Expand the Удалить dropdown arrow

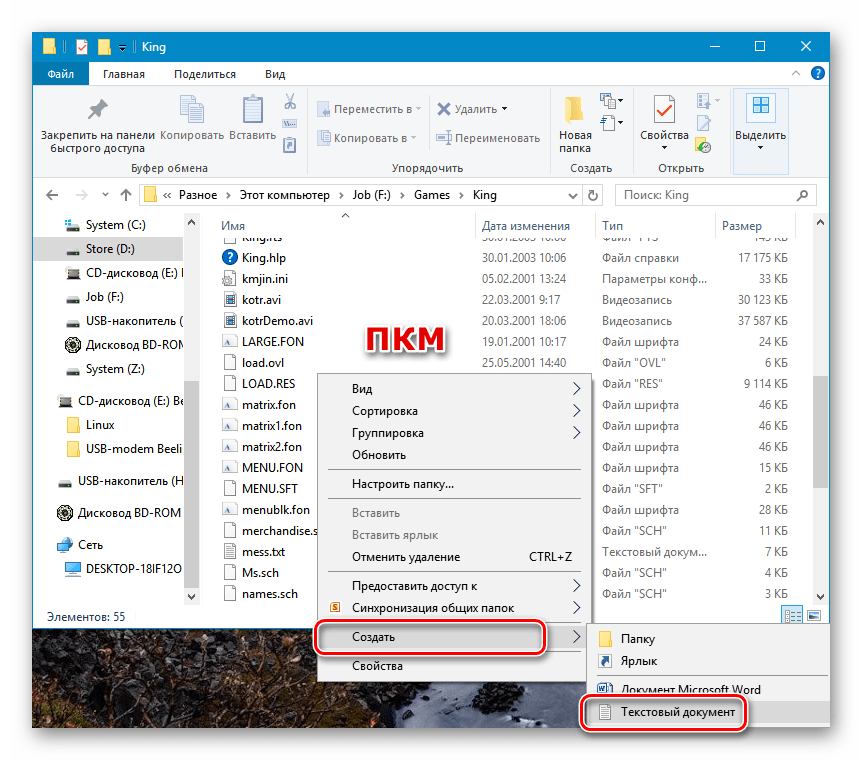click(504, 109)
